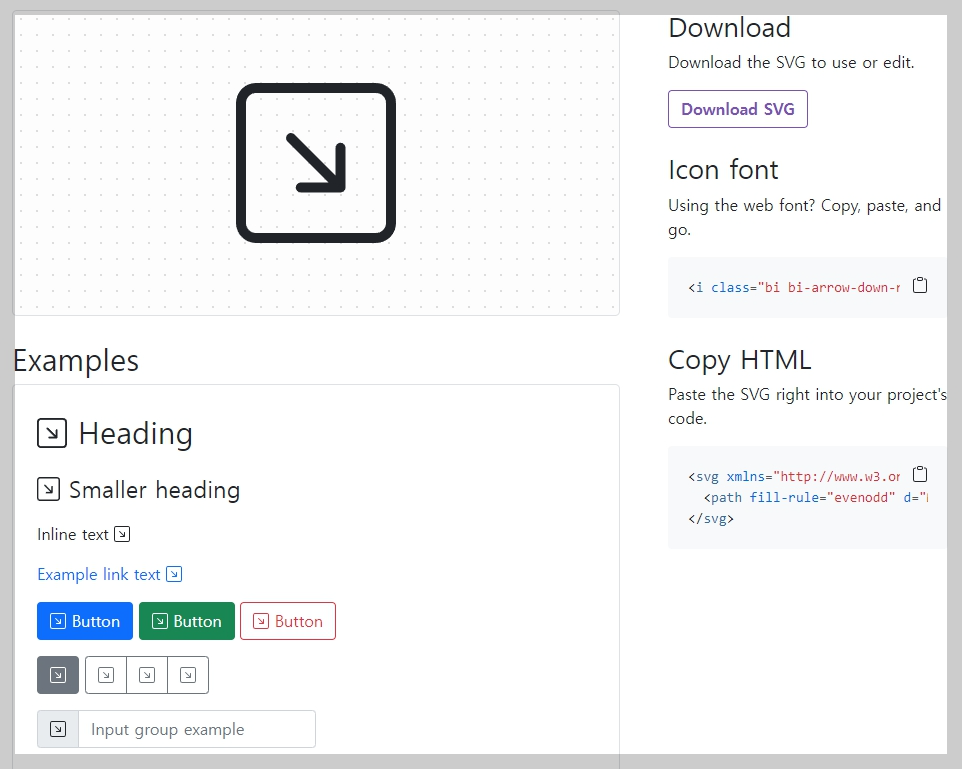Click the gray filled icon-only button
The width and height of the screenshot is (962, 769).
58,675
